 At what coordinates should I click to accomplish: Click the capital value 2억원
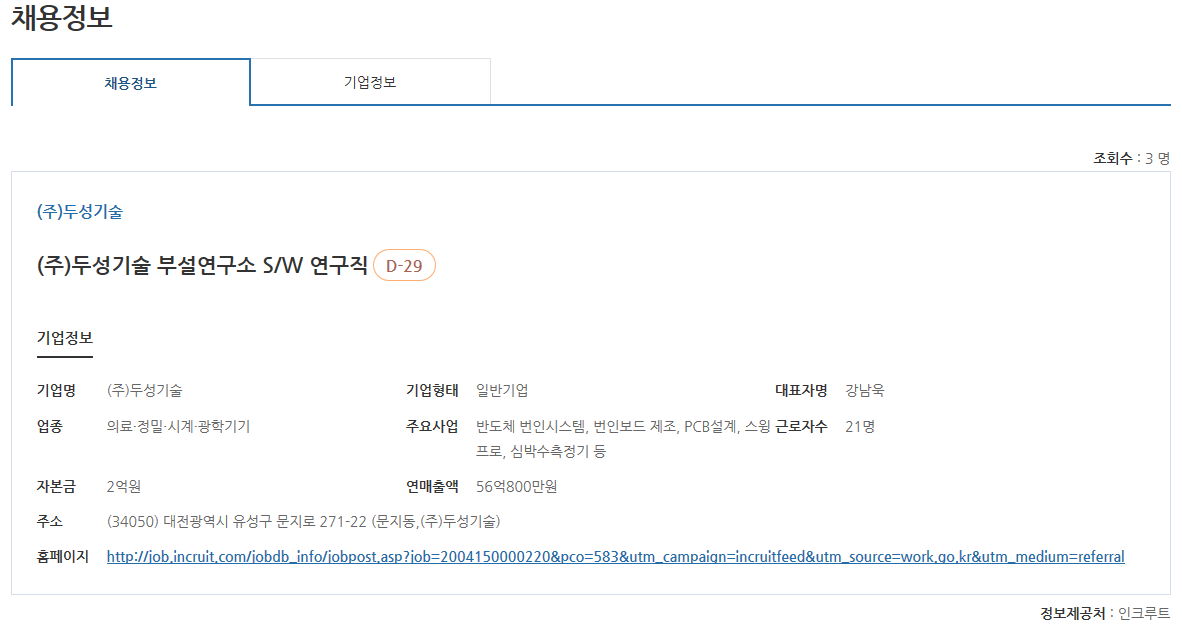pos(124,486)
